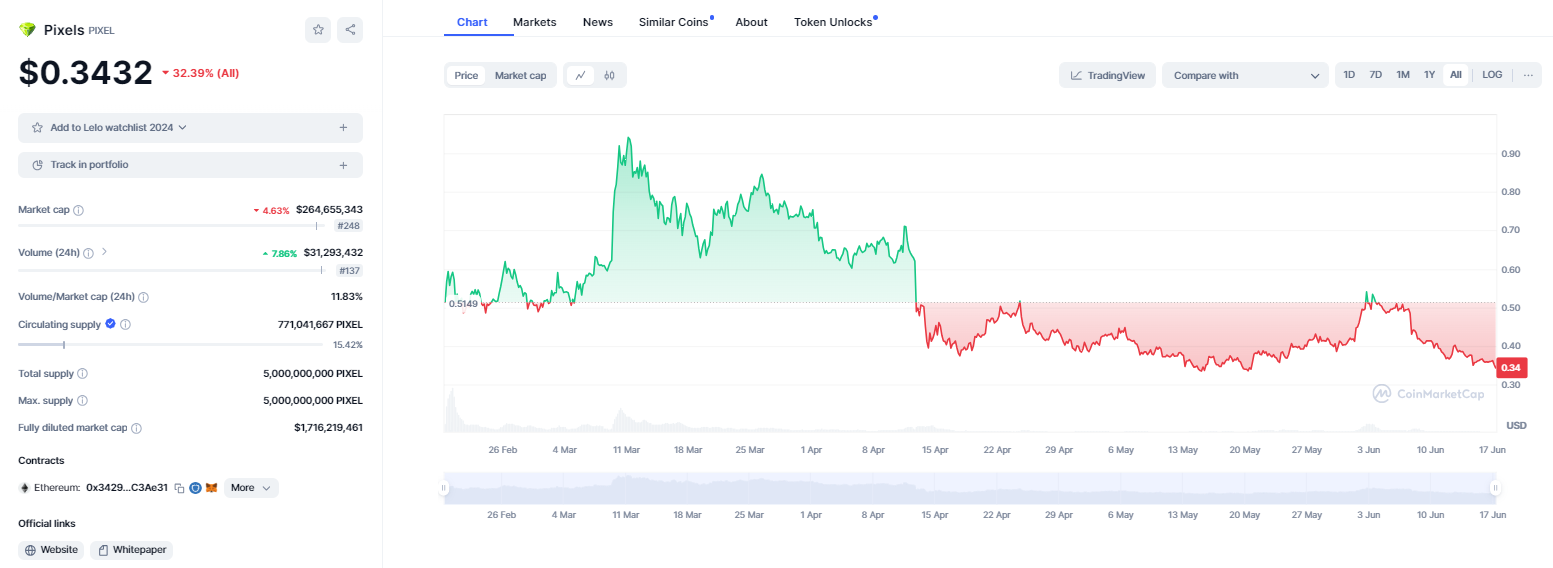Open the News tab

click(x=598, y=22)
